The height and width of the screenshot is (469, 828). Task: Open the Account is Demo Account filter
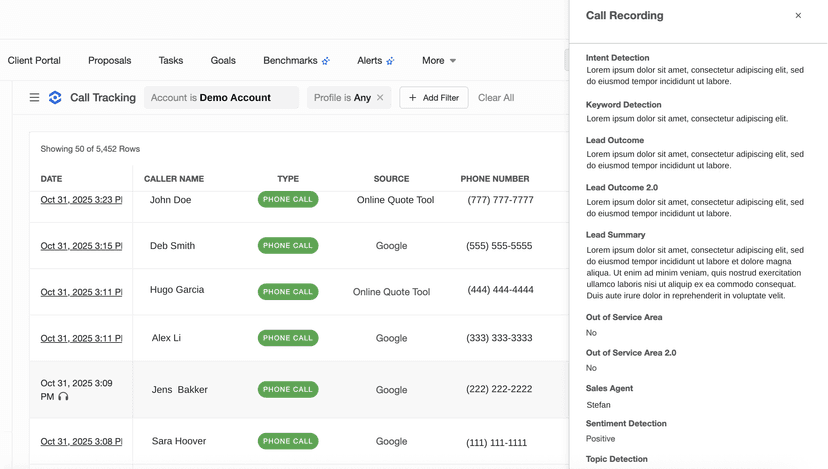pos(221,98)
